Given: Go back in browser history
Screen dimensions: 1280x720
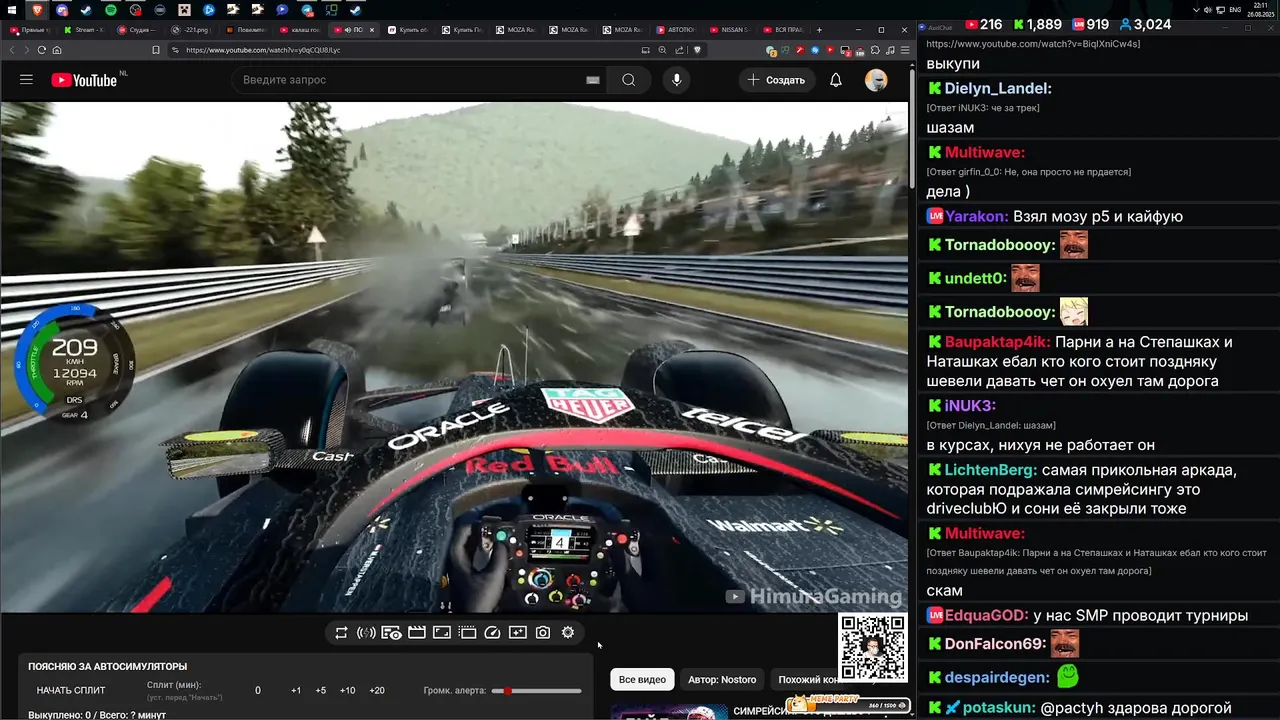Looking at the screenshot, I should tap(13, 50).
